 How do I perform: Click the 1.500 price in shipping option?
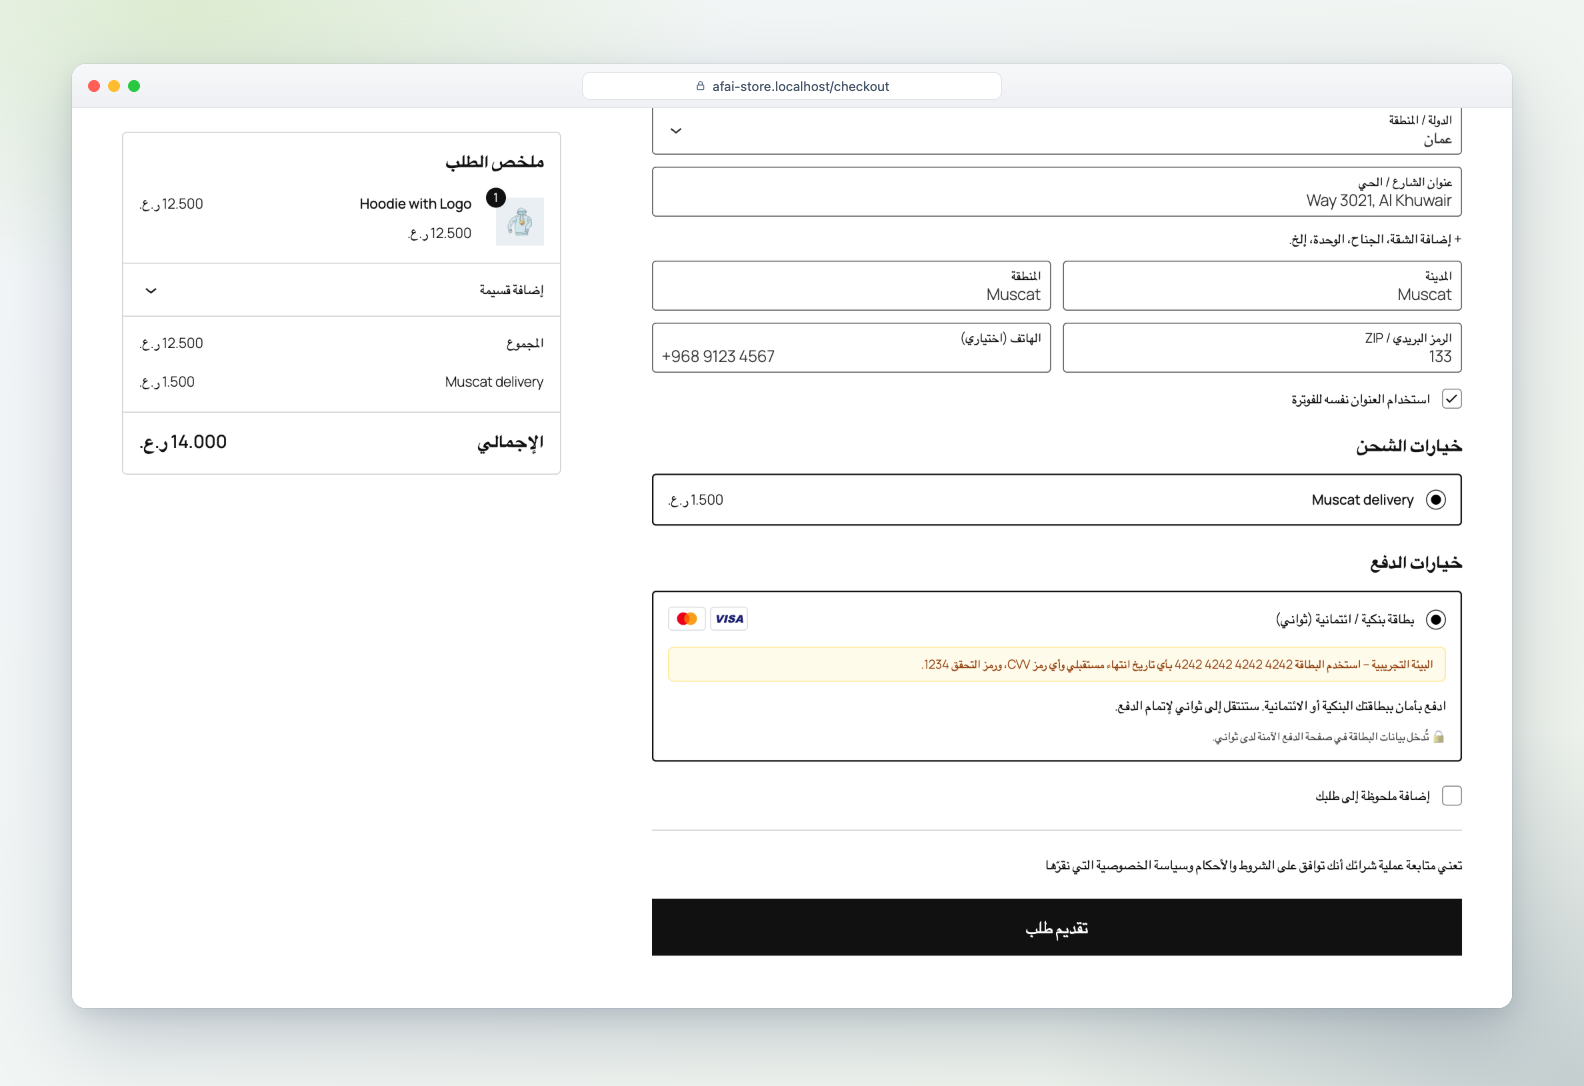pyautogui.click(x=696, y=500)
